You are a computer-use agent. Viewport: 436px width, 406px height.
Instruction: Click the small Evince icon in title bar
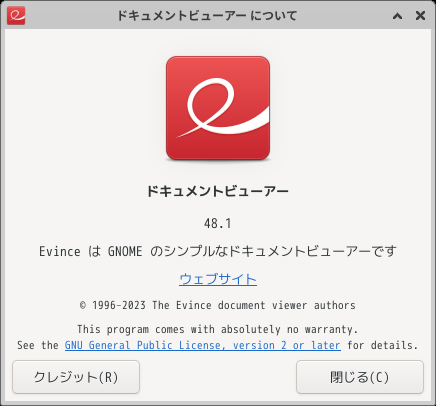16,15
